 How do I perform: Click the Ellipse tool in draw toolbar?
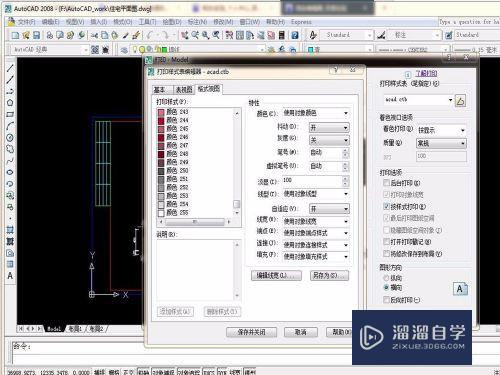(x=10, y=172)
